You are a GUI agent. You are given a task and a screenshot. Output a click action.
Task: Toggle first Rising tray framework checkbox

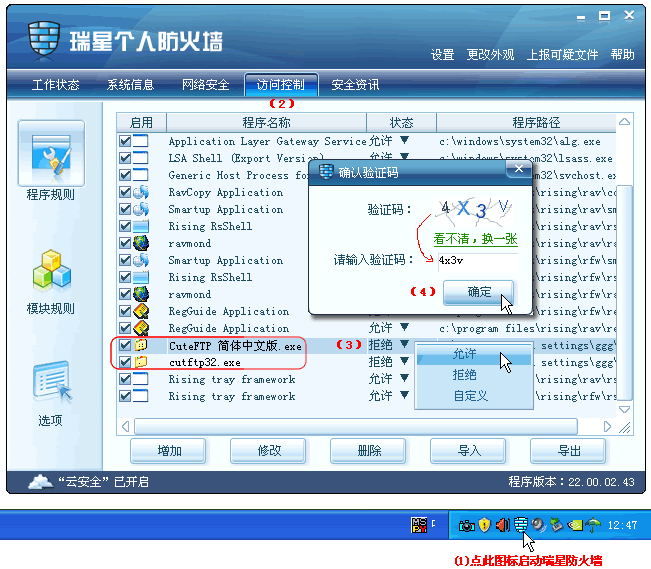point(125,379)
